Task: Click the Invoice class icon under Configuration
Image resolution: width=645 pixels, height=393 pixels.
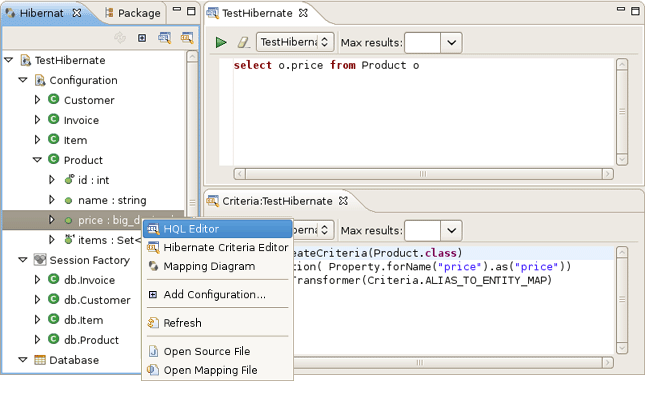Action: 53,119
